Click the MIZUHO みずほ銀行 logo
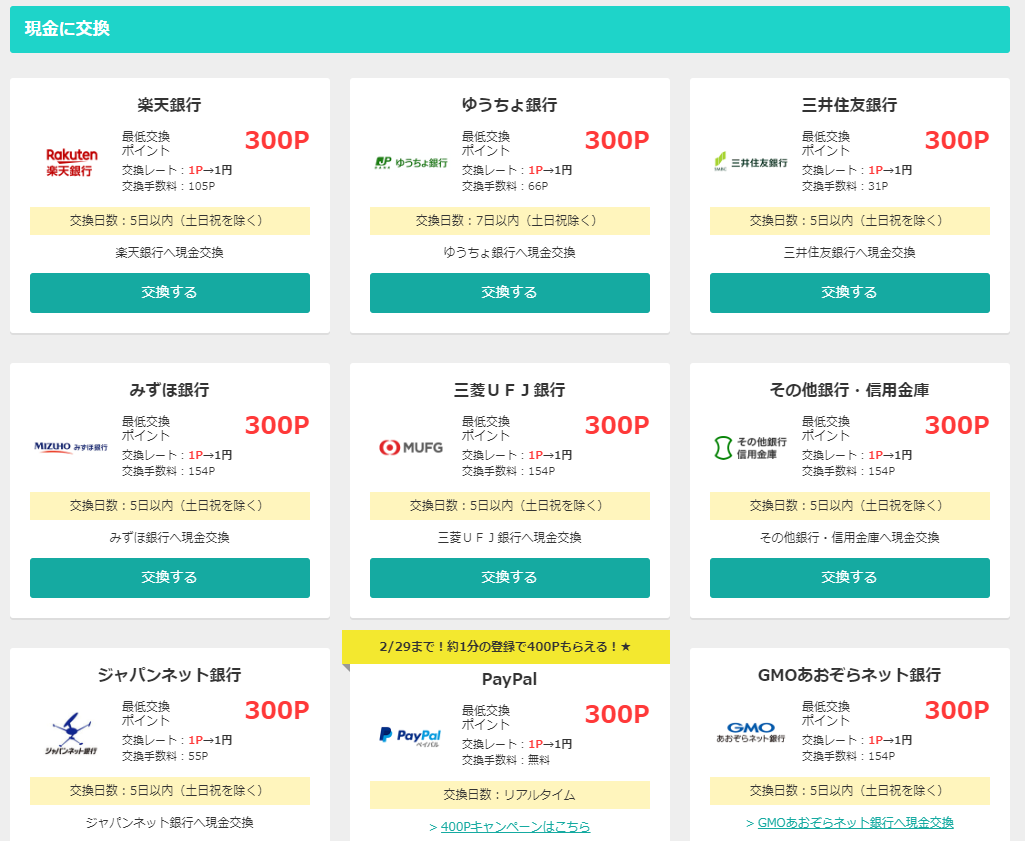This screenshot has width=1025, height=841. [72, 447]
